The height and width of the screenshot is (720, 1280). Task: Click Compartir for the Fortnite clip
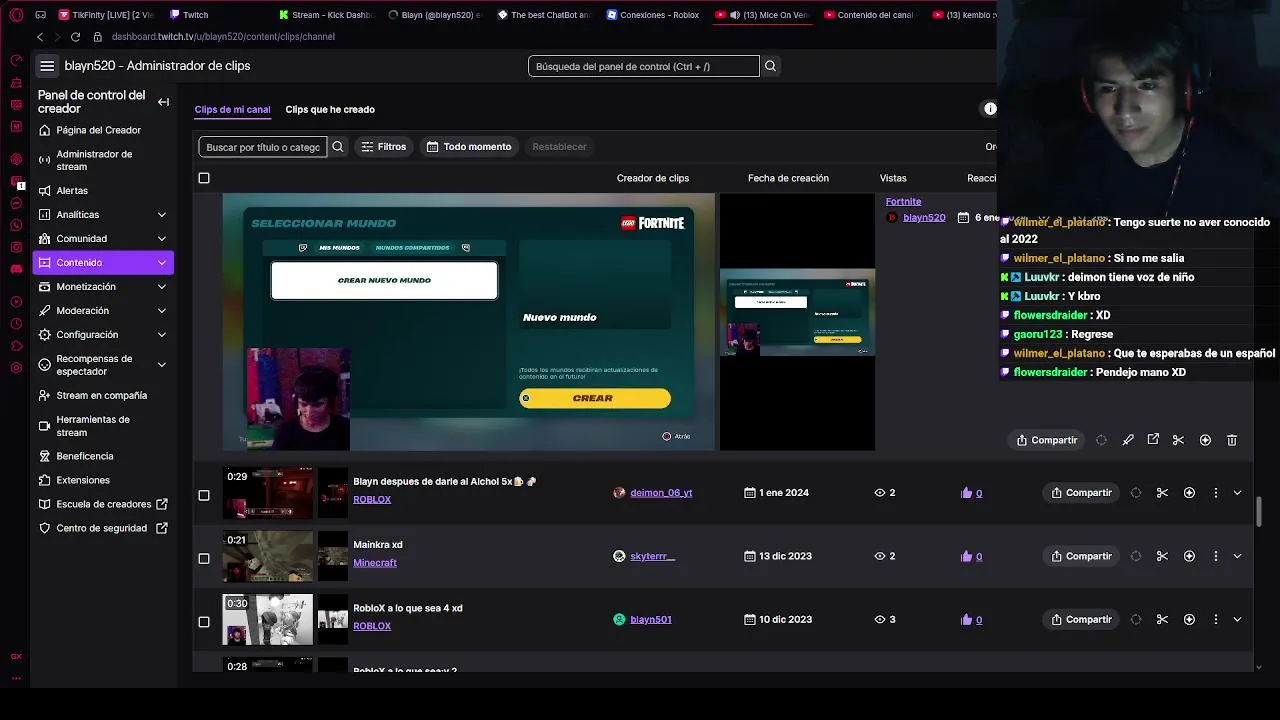1046,440
